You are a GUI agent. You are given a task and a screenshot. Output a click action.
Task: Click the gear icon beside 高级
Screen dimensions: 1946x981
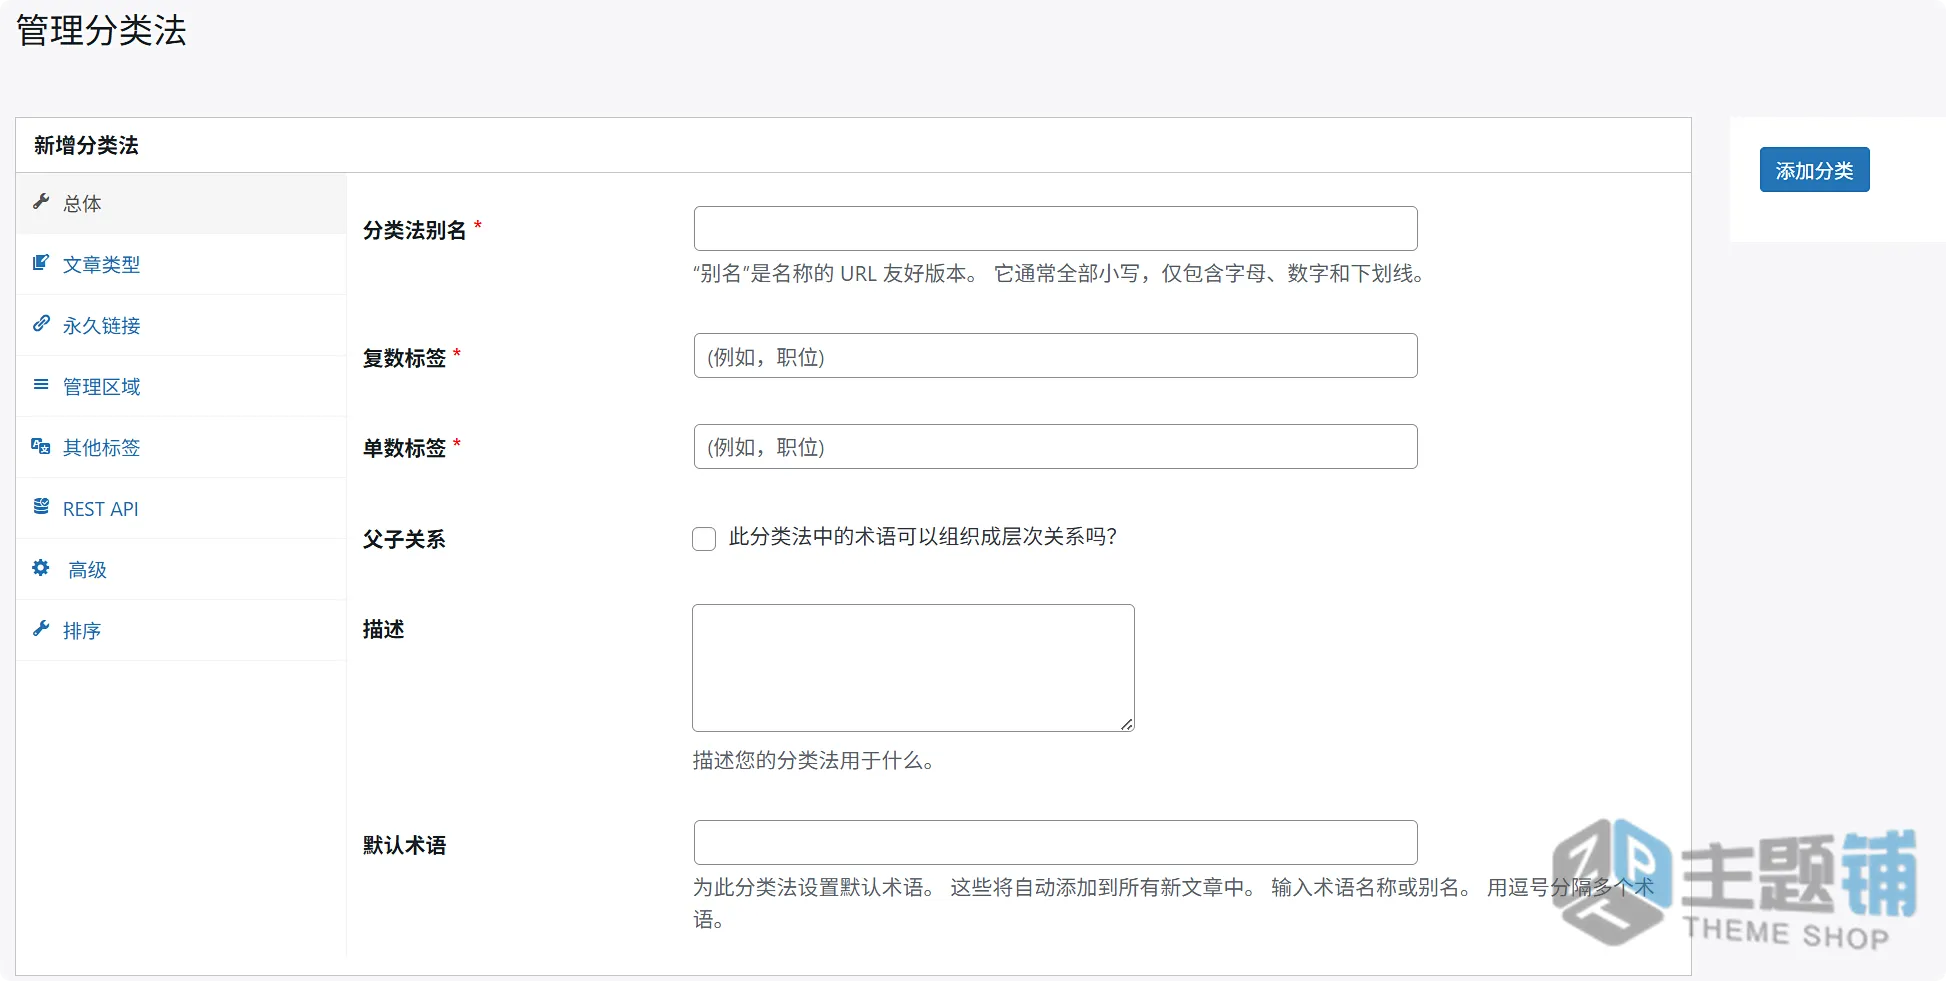point(41,567)
